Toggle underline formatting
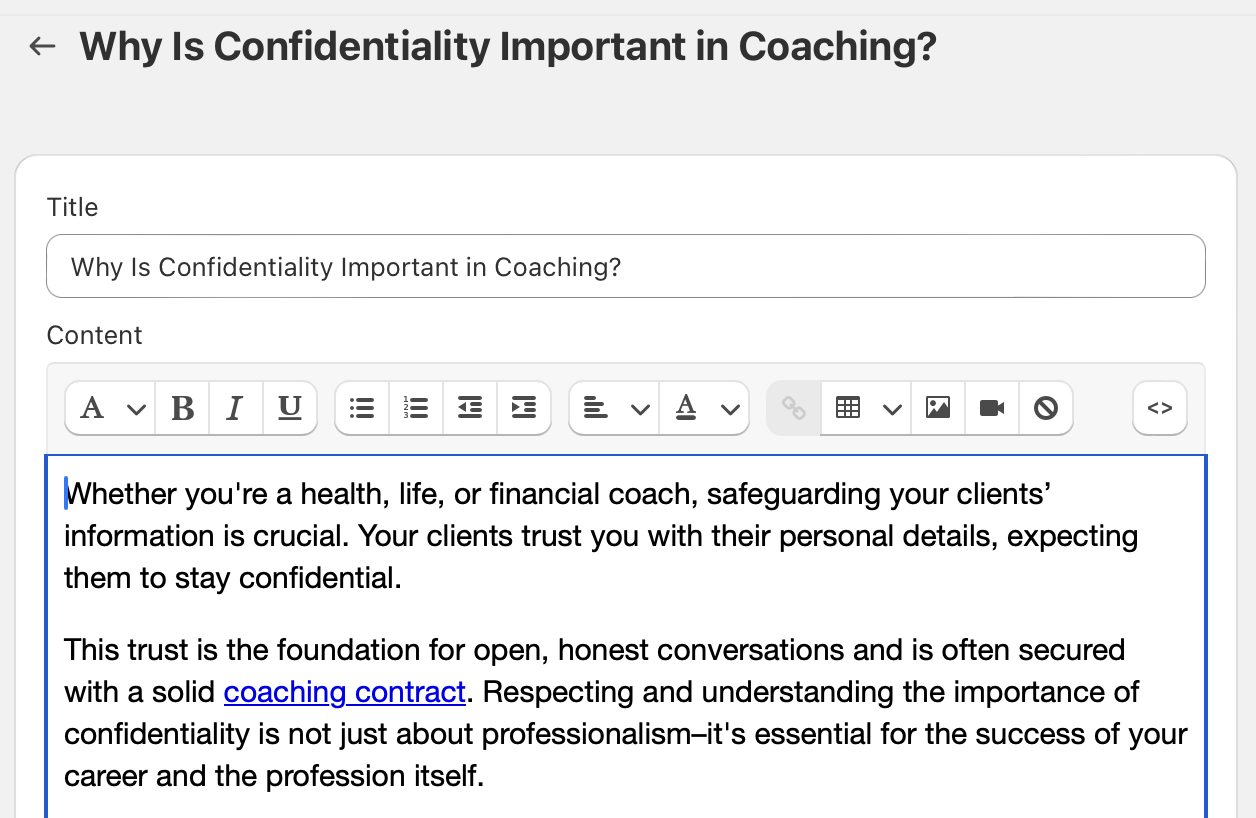 pyautogui.click(x=290, y=408)
